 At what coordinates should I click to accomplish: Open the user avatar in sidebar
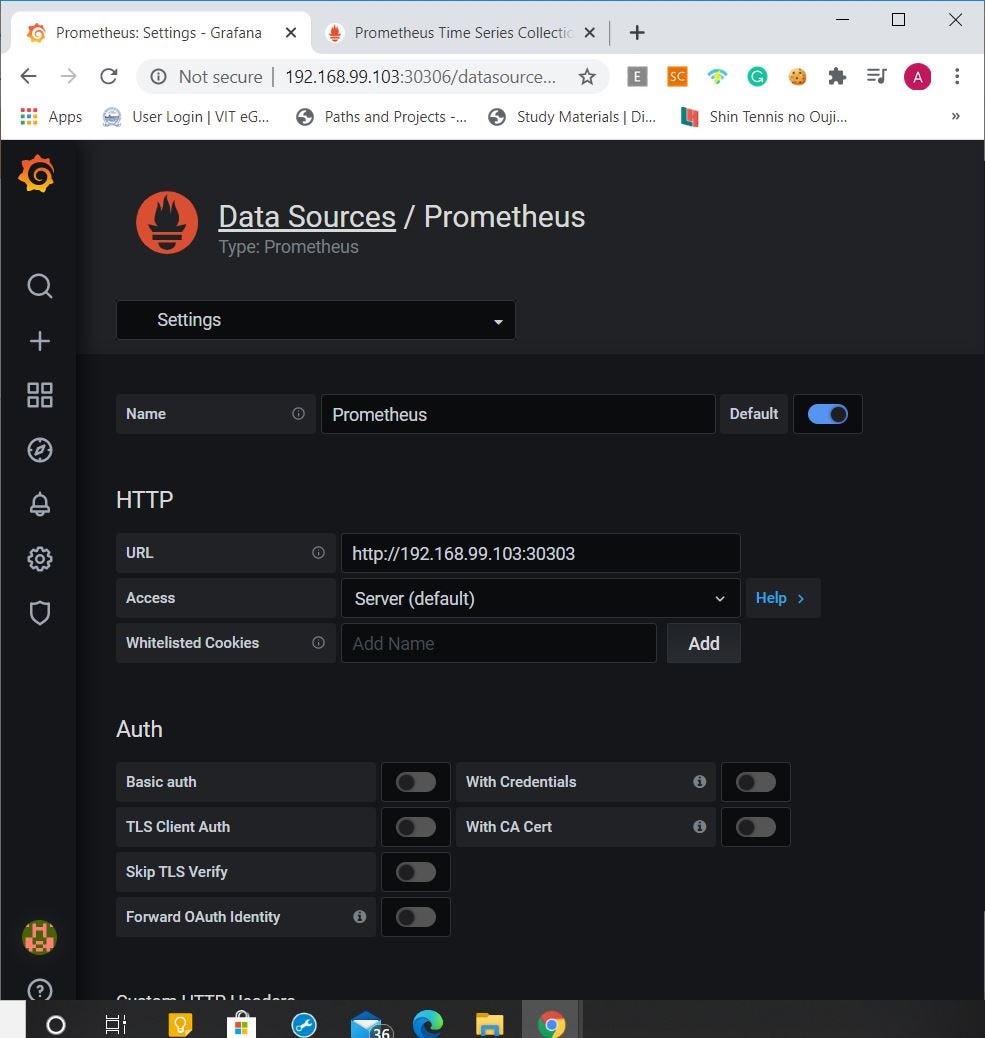pyautogui.click(x=40, y=937)
